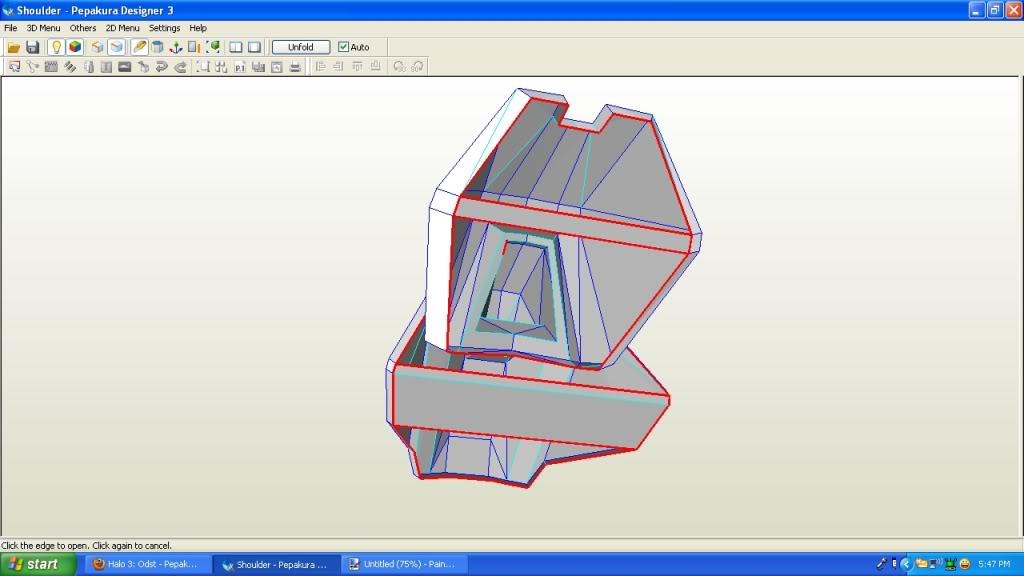Screen dimensions: 1024x576
Task: Open the 2D Menu
Action: coord(122,28)
